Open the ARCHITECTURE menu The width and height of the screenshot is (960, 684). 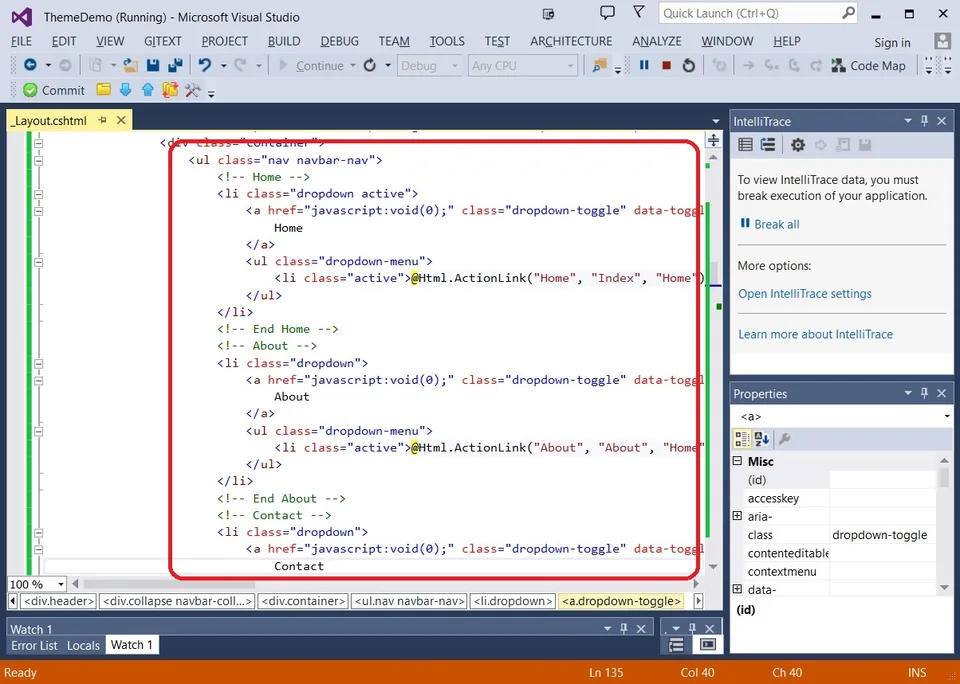coord(571,41)
